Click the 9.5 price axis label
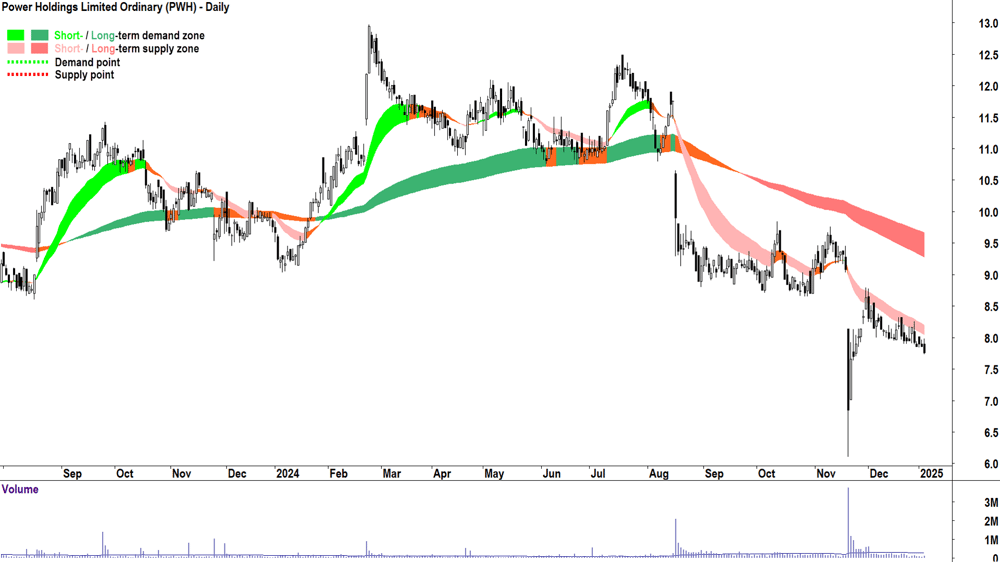Screen dimensions: 1000x562 pyautogui.click(x=990, y=244)
